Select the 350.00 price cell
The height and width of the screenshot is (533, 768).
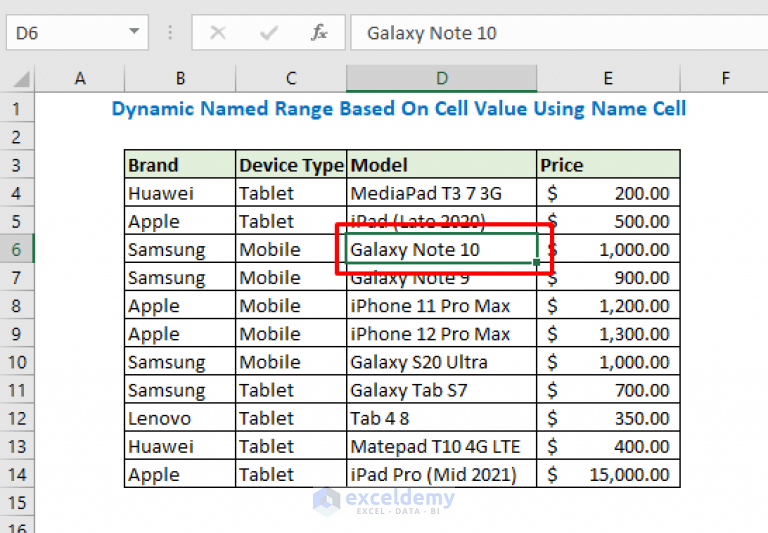[608, 418]
